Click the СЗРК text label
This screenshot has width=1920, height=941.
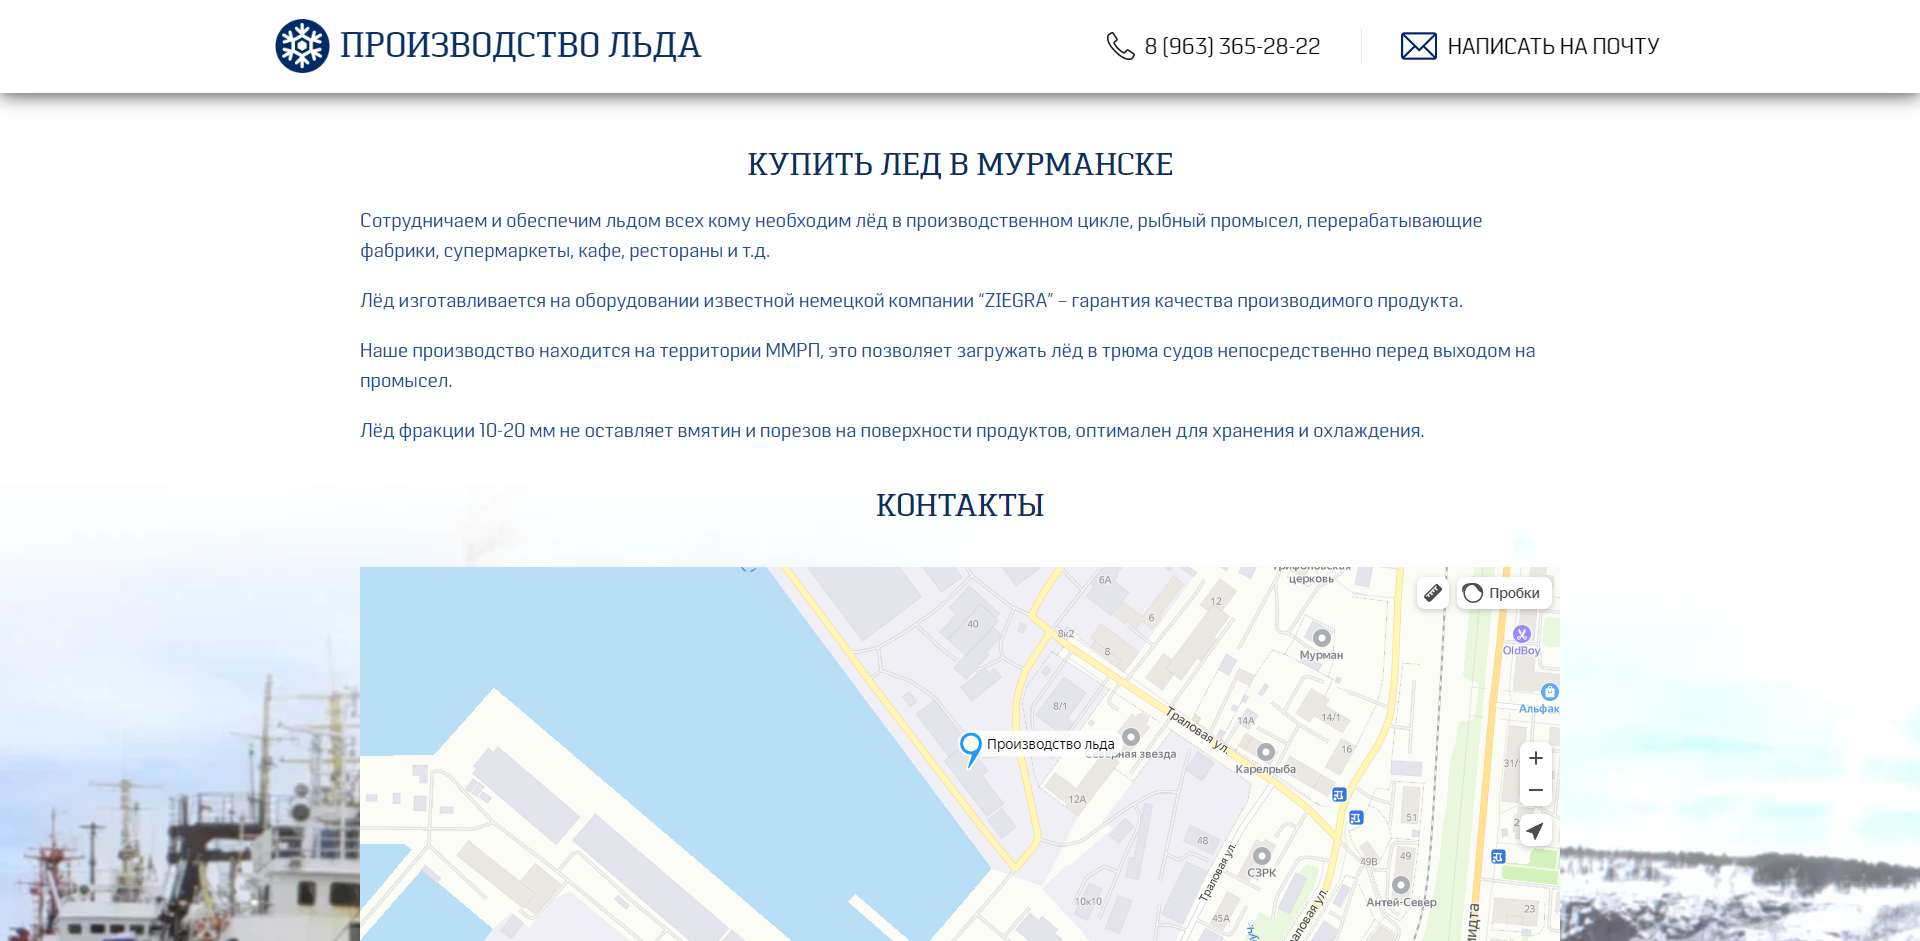[x=1262, y=873]
